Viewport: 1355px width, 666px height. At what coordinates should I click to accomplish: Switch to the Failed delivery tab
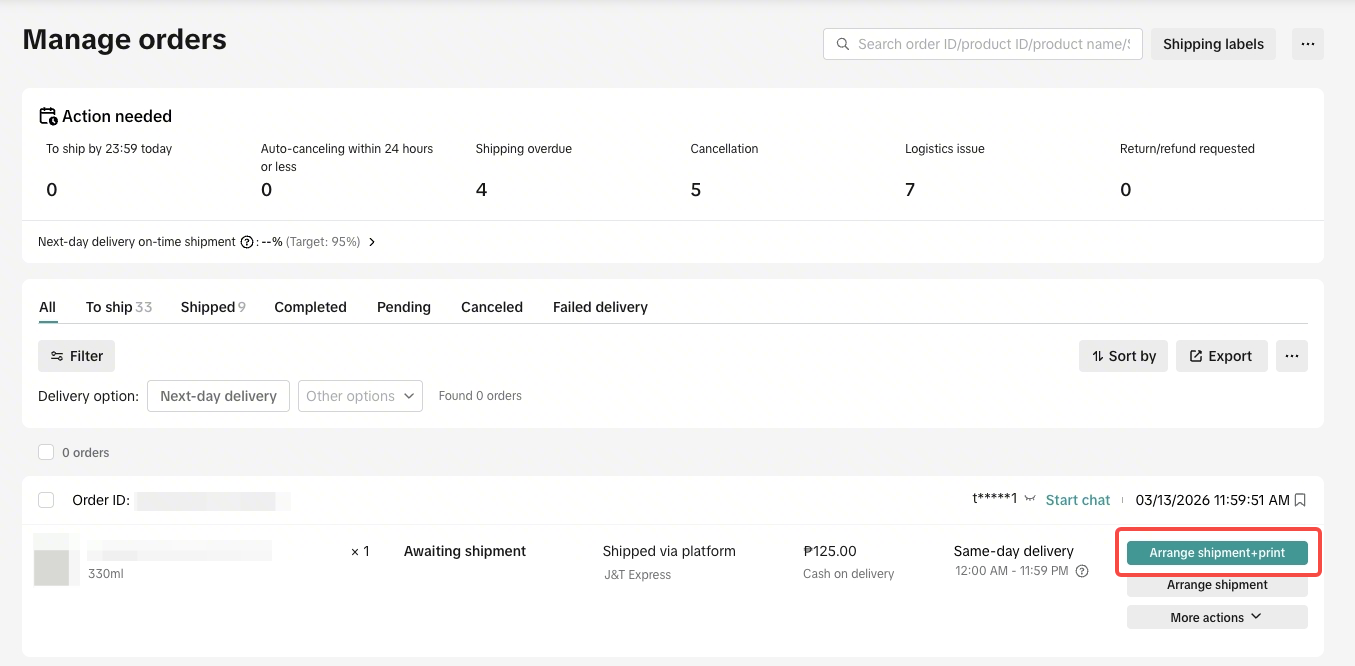click(x=600, y=307)
